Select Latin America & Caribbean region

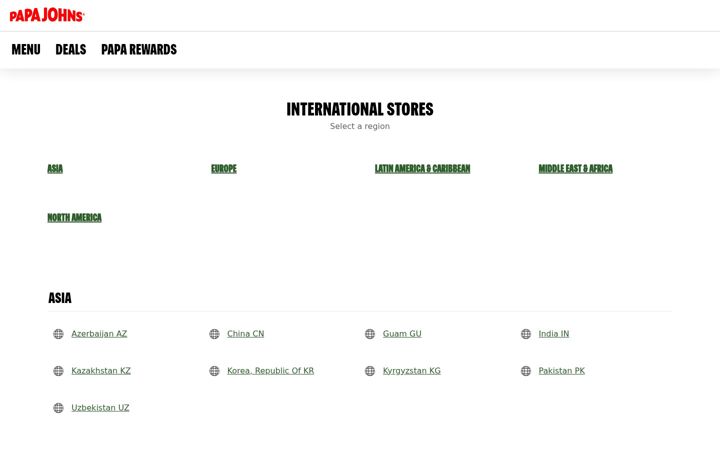[422, 169]
